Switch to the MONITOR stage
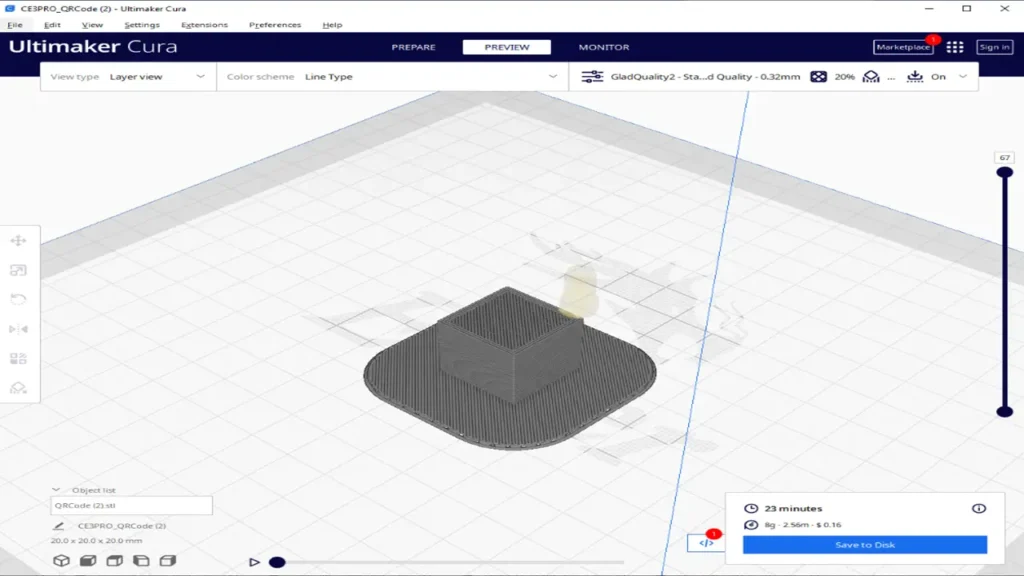 604,47
